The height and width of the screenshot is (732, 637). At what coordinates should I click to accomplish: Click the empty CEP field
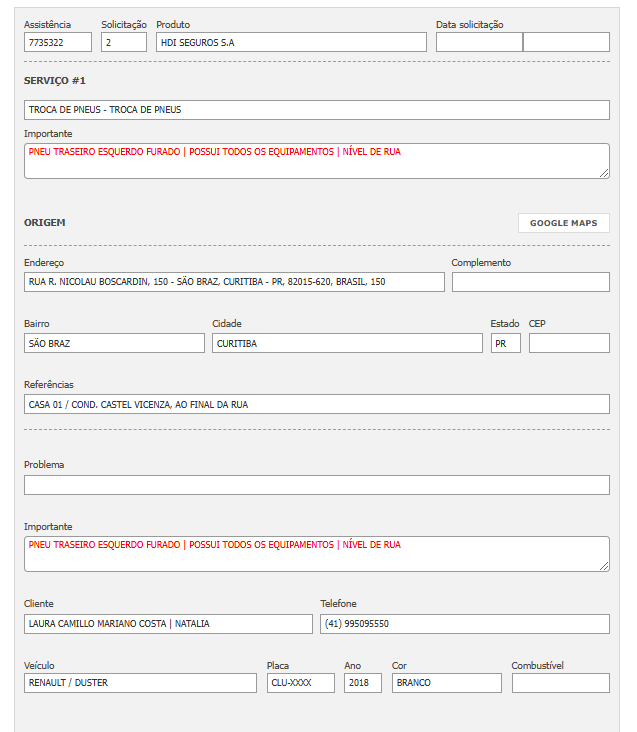tap(569, 343)
